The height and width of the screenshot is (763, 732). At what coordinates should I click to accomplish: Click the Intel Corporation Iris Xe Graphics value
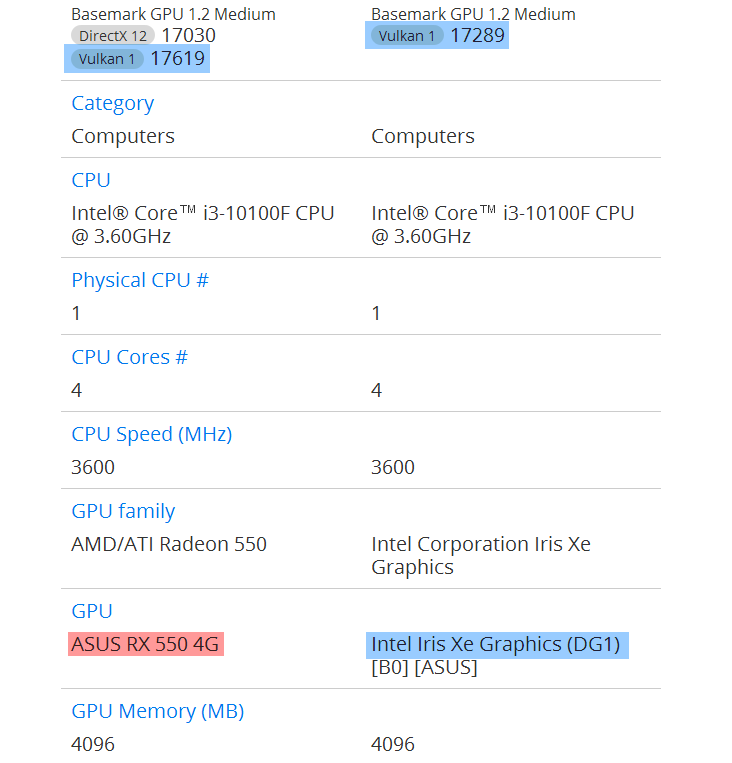pyautogui.click(x=480, y=555)
